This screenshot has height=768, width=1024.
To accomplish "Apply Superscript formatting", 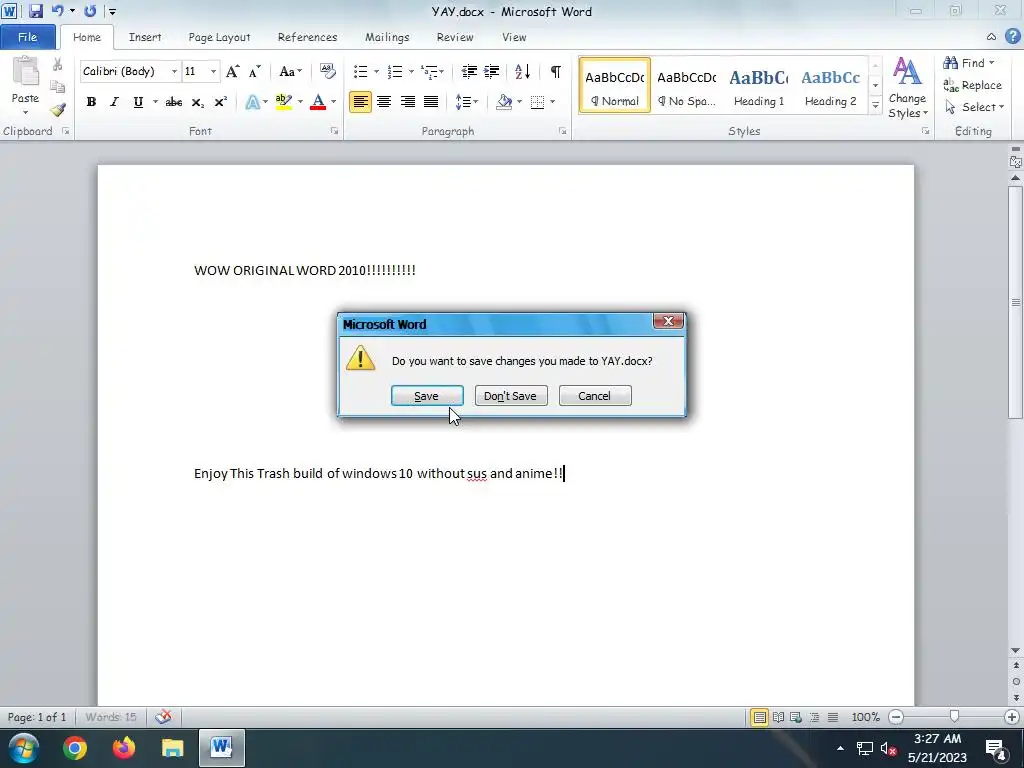I will [221, 102].
